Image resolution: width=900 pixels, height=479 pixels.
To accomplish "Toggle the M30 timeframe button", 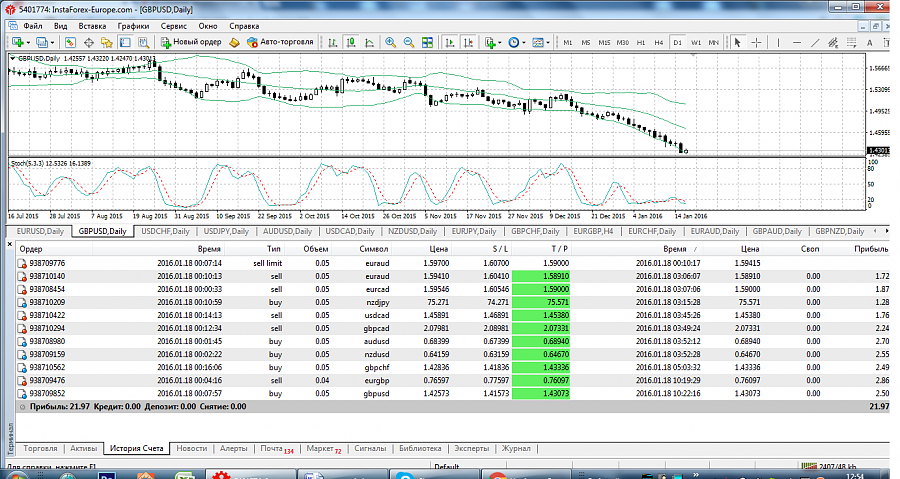I will click(x=623, y=42).
